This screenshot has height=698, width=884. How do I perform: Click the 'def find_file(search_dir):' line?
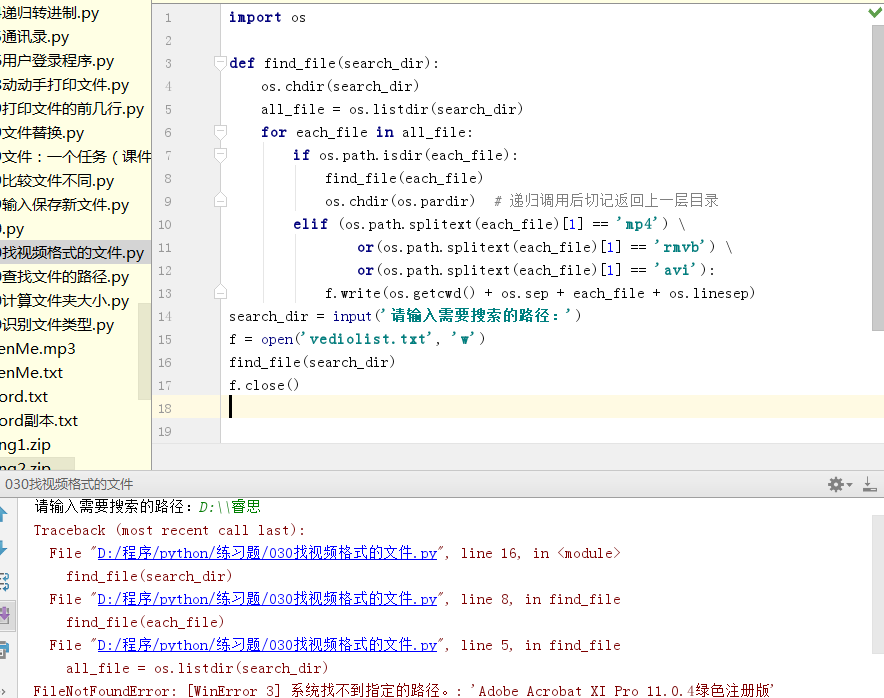[334, 63]
